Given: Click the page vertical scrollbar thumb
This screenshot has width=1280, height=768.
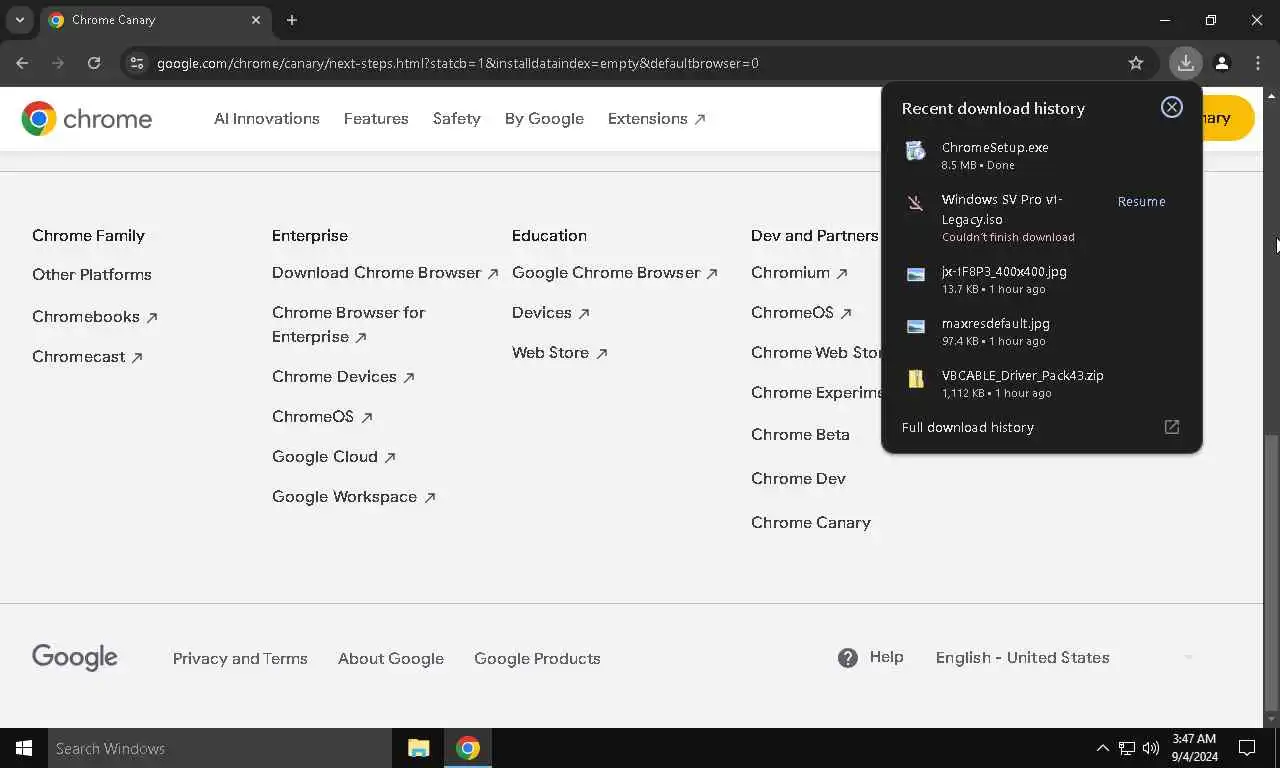Looking at the screenshot, I should tap(1271, 572).
